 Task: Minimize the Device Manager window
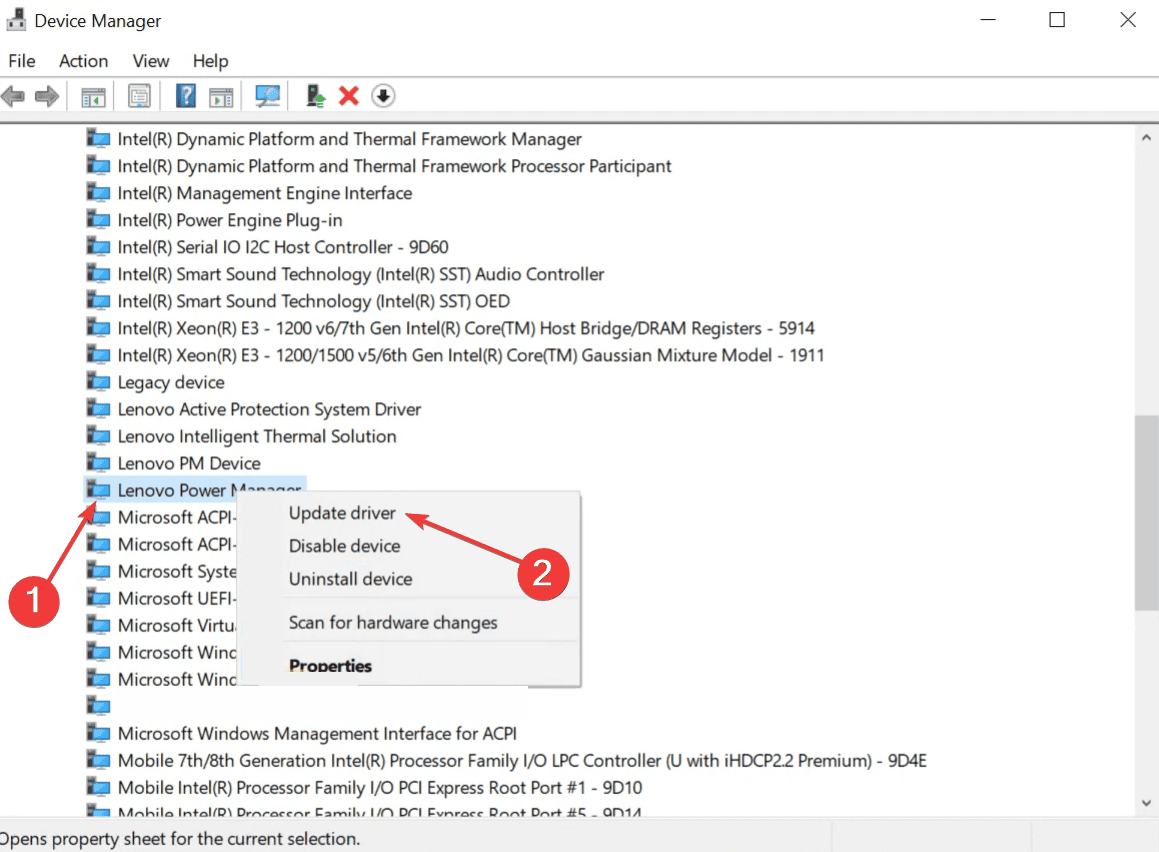coord(988,20)
